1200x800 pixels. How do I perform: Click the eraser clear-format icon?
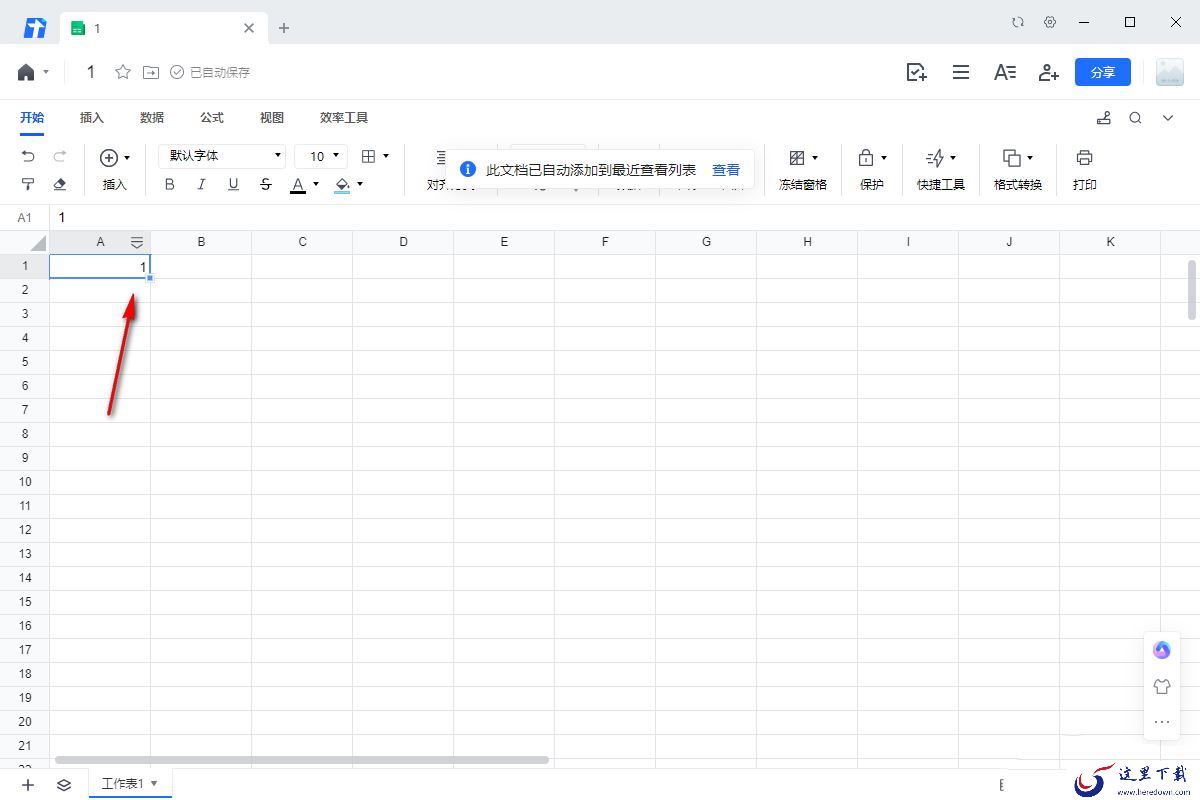click(60, 184)
